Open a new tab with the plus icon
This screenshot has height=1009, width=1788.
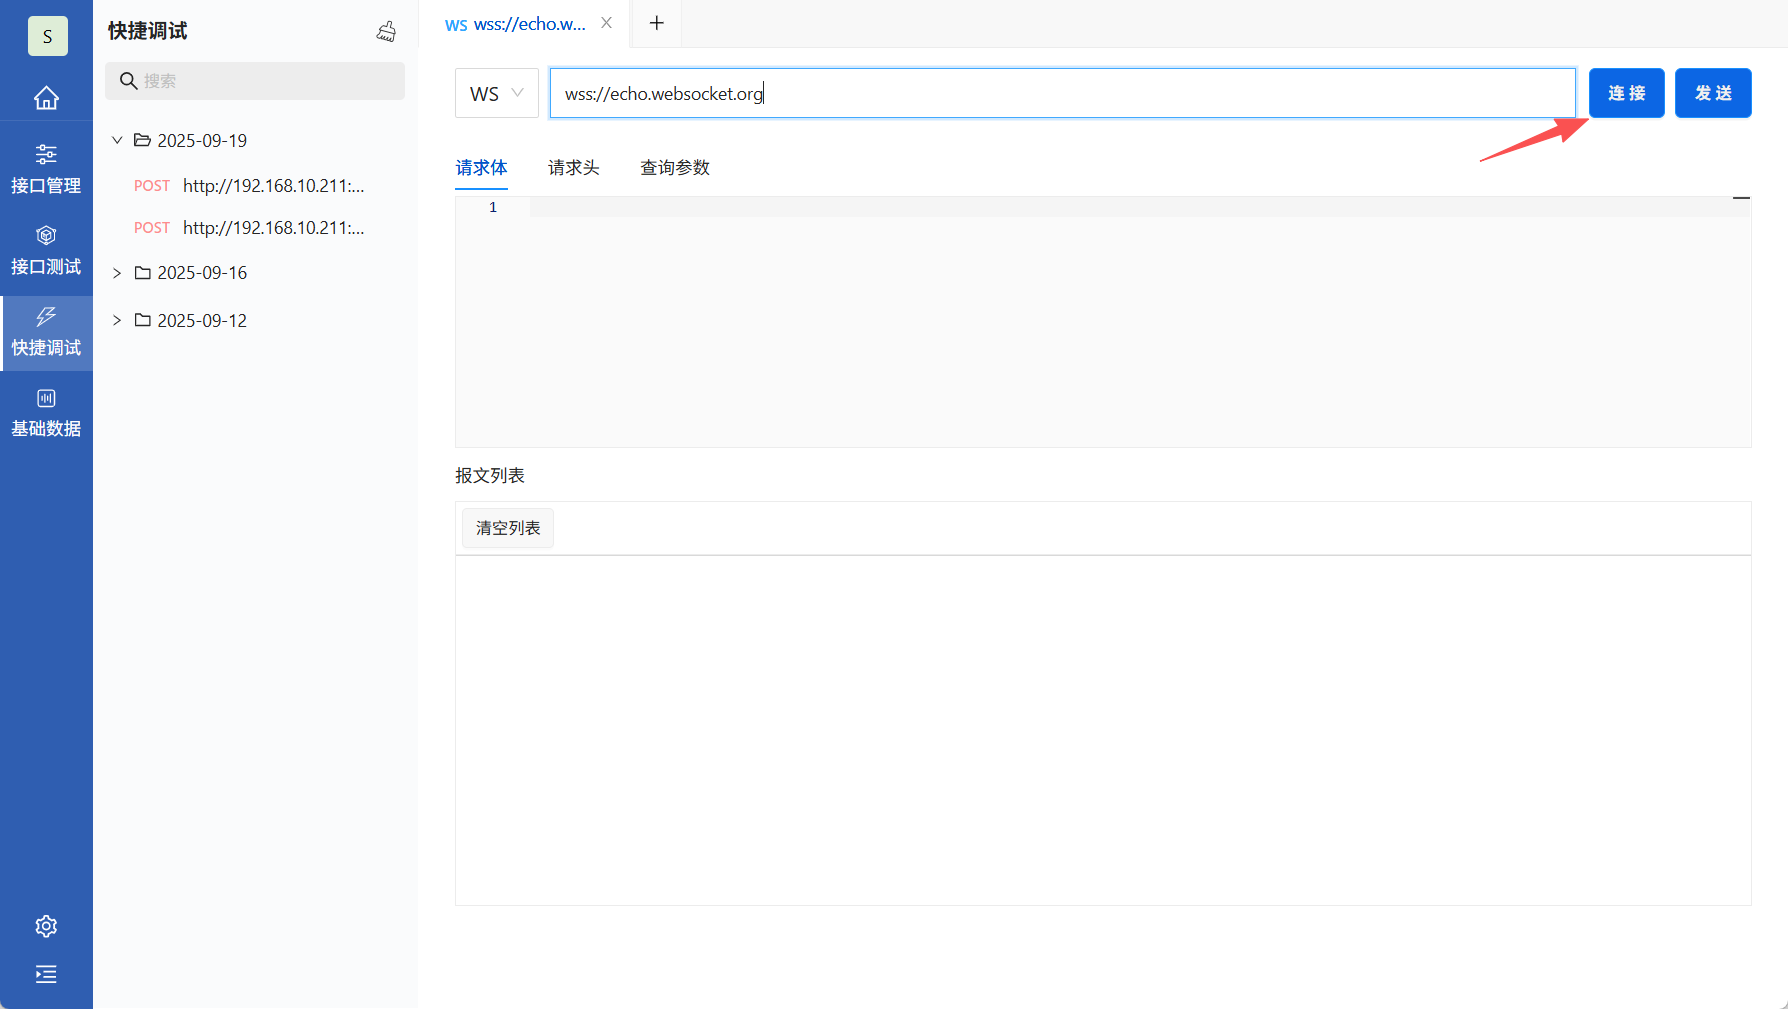656,22
